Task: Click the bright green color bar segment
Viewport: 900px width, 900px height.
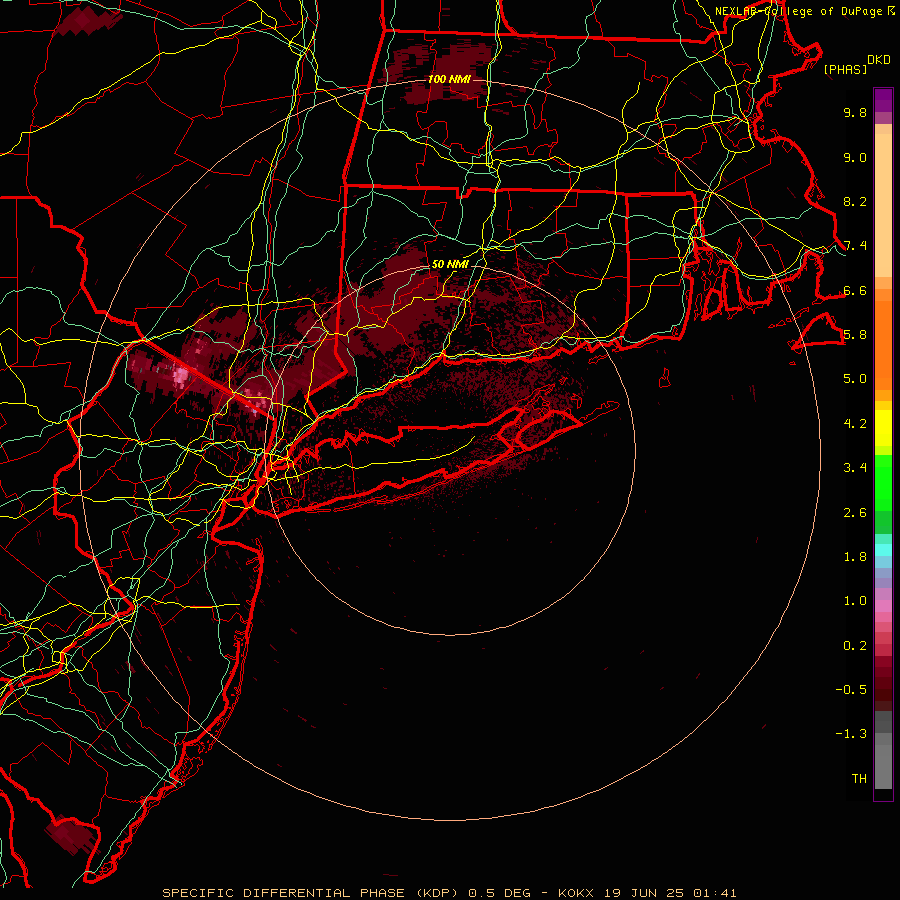Action: pos(883,482)
